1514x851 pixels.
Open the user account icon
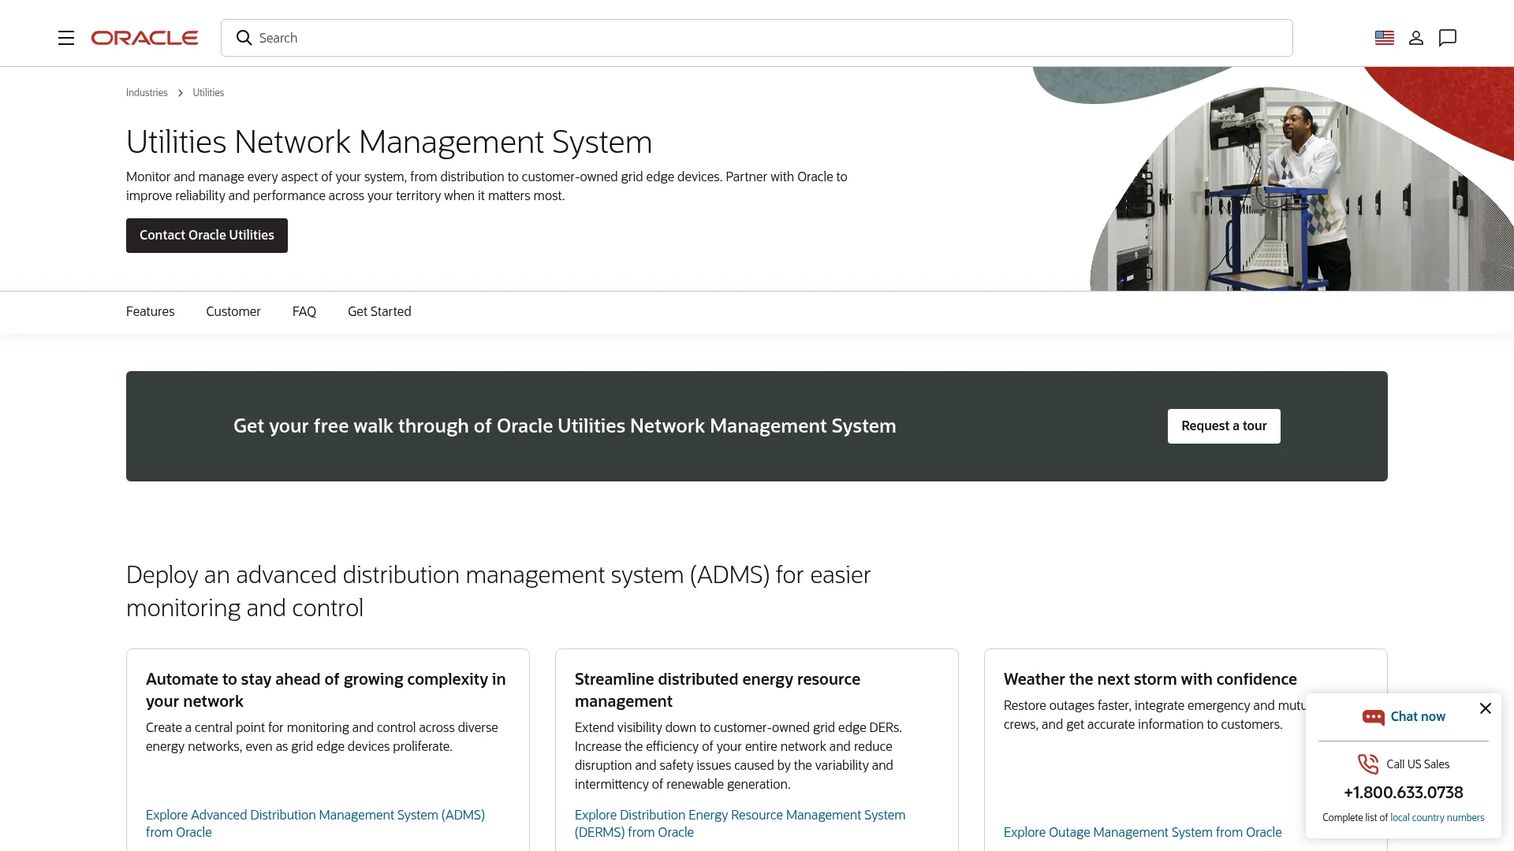(1416, 38)
